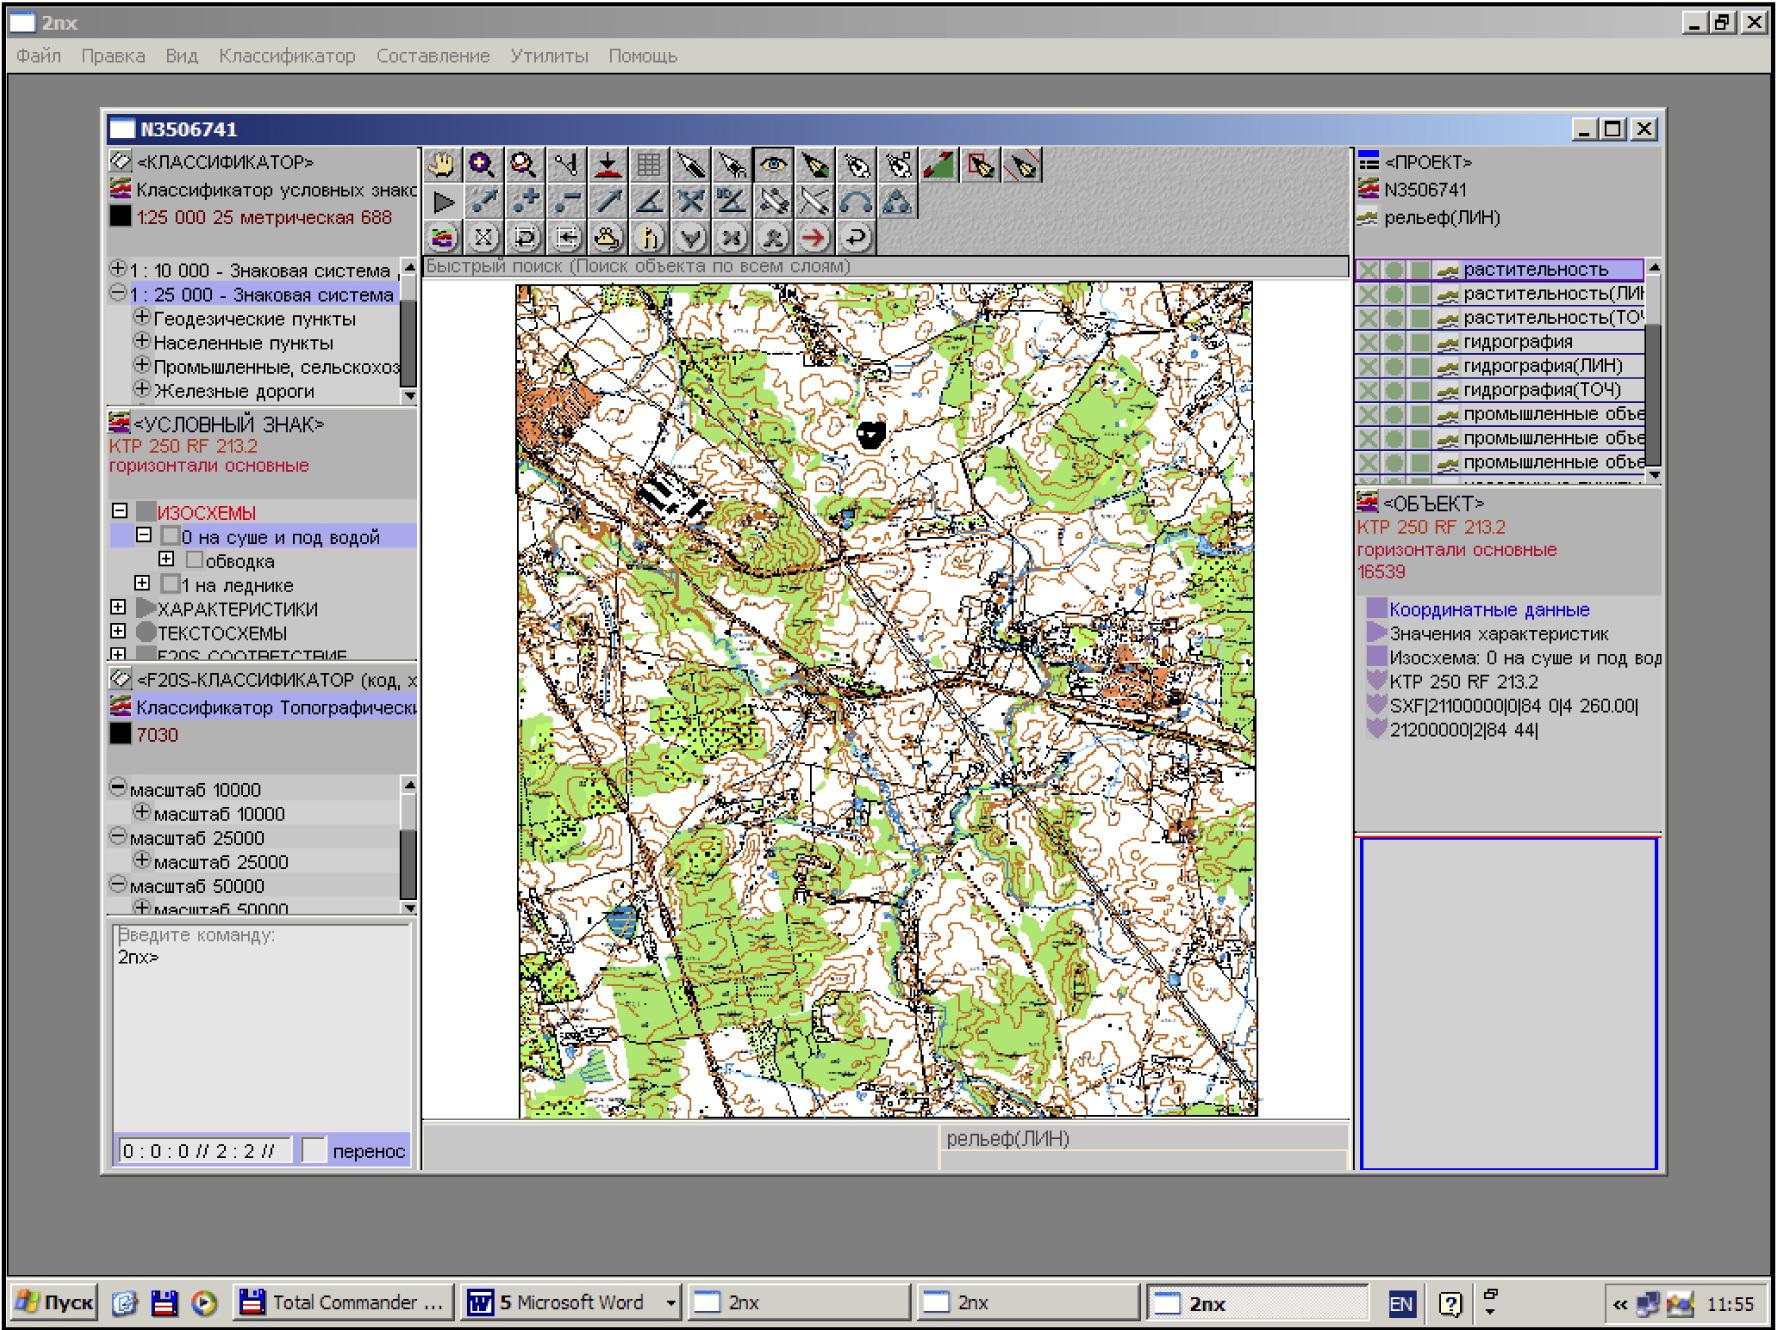Activate the zoom-in magnifier tool

click(x=482, y=165)
